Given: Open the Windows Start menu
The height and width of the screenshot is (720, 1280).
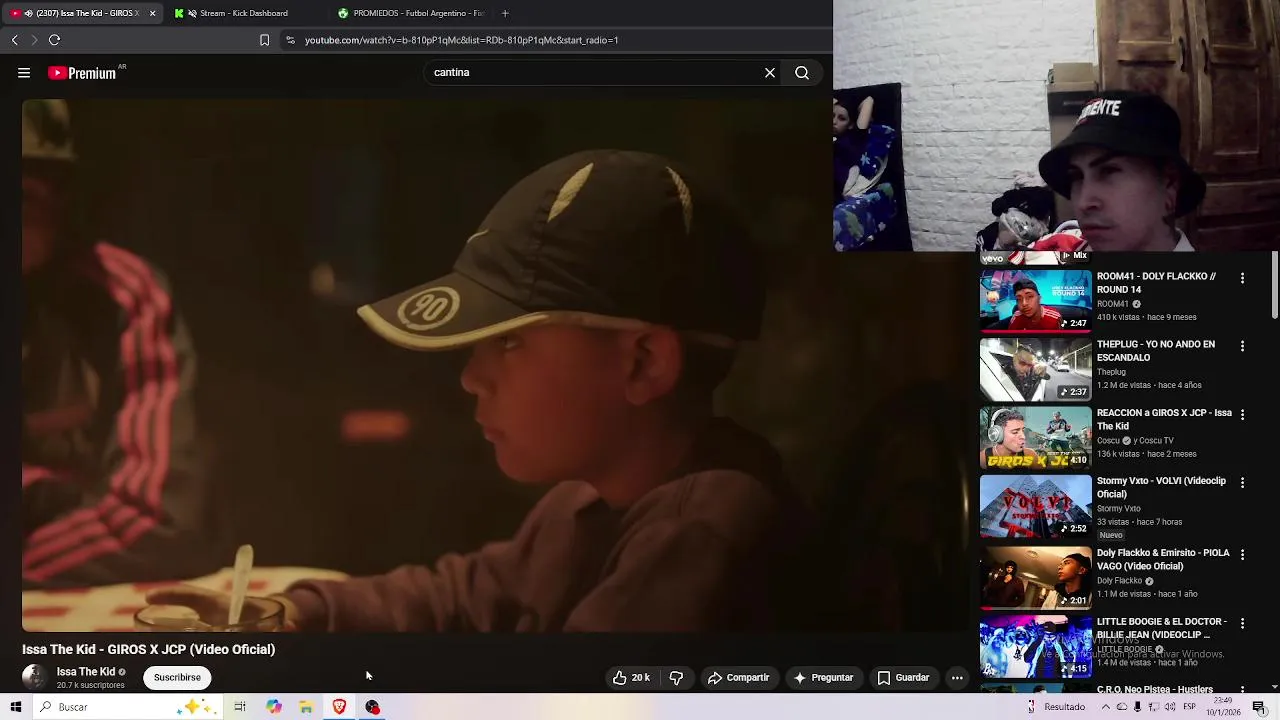Looking at the screenshot, I should 15,707.
